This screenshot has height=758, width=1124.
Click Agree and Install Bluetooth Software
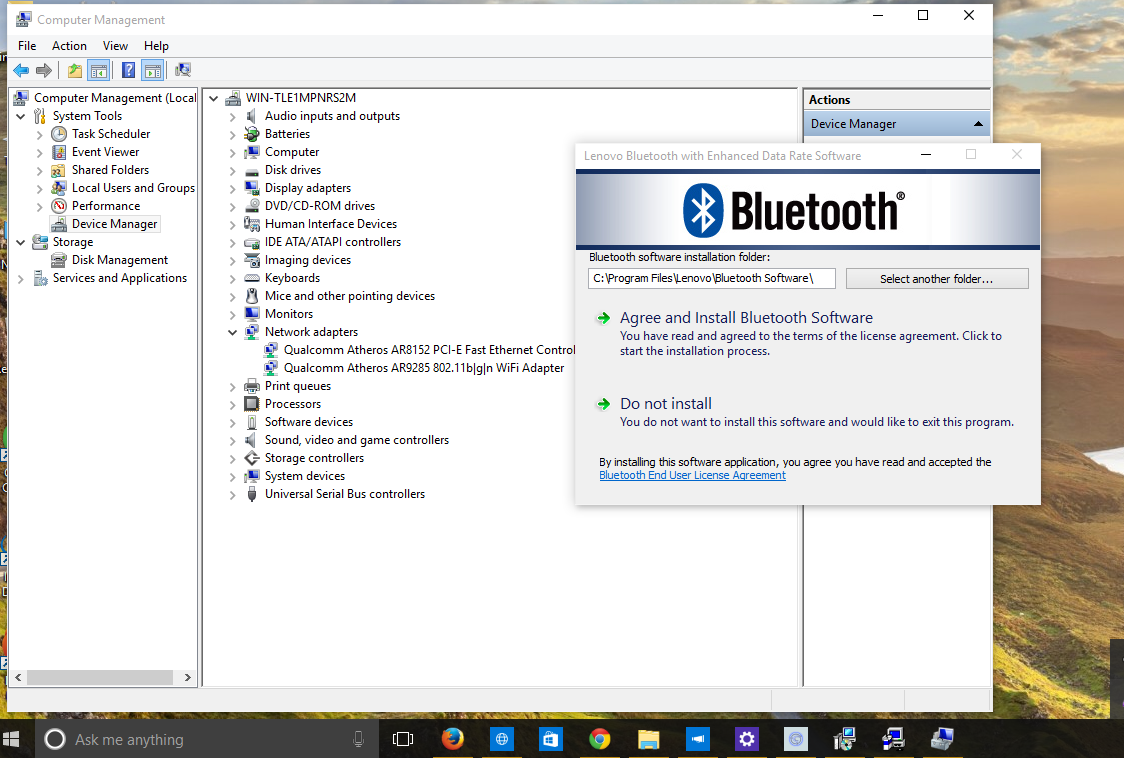coord(746,318)
